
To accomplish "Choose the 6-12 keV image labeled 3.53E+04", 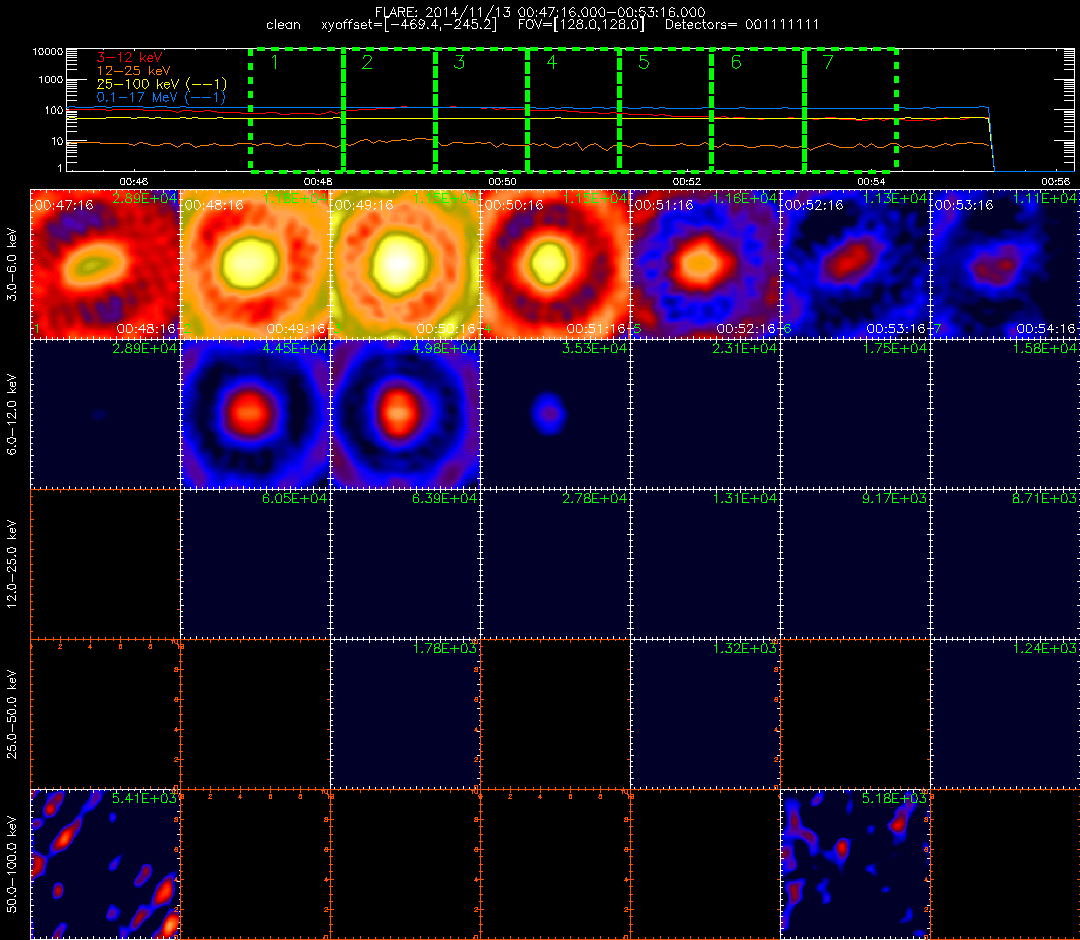I will coord(555,415).
